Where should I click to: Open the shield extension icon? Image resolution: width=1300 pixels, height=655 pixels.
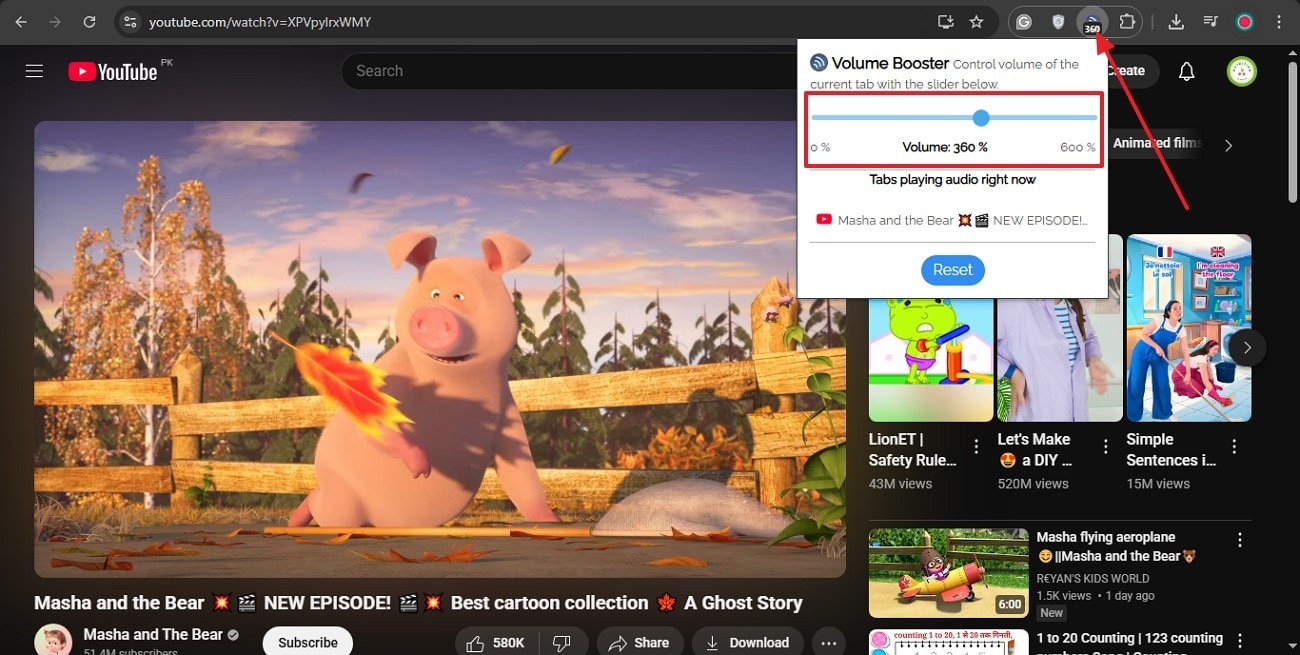click(x=1058, y=21)
